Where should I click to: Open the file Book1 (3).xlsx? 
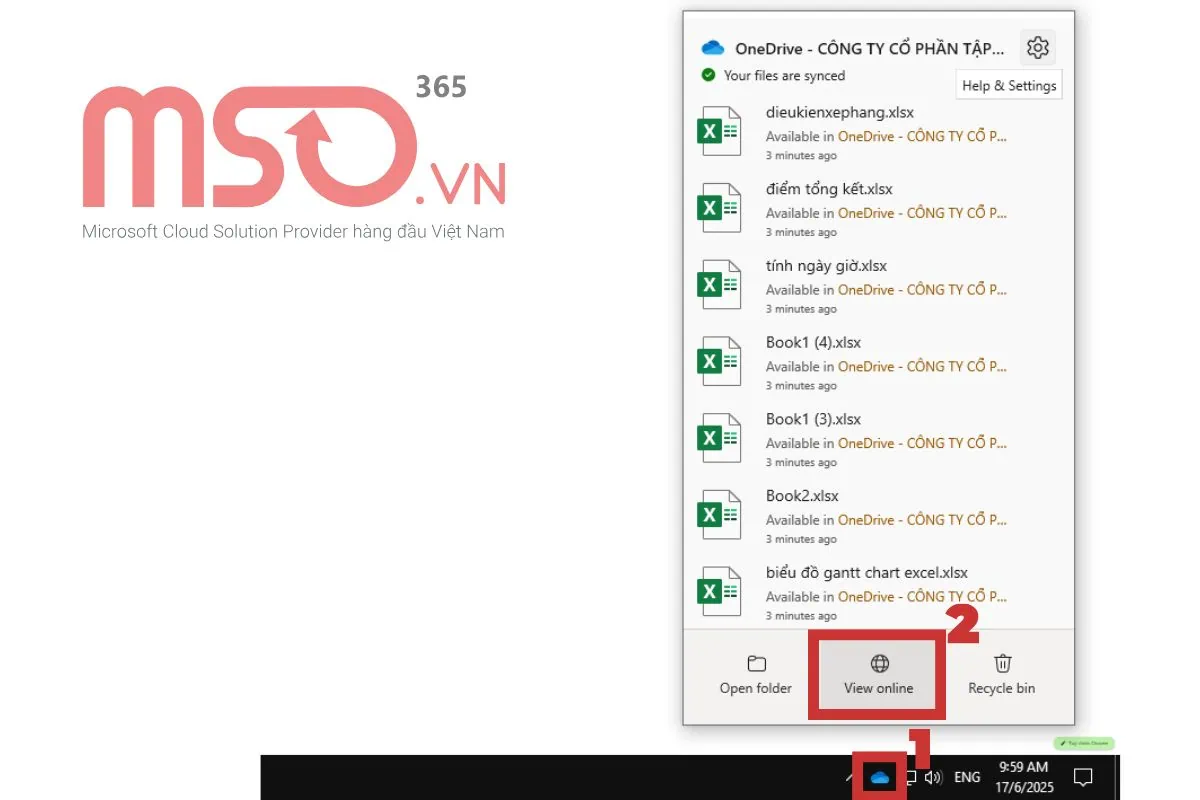(813, 419)
